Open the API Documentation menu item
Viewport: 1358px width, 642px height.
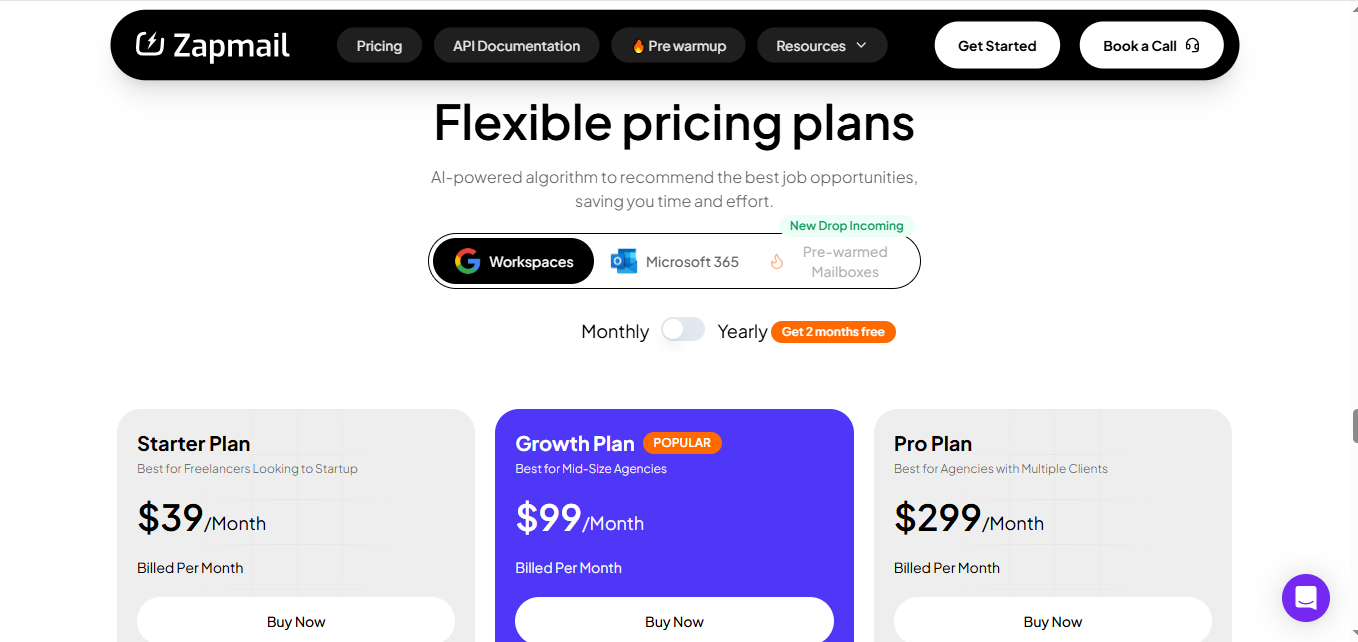pyautogui.click(x=516, y=45)
